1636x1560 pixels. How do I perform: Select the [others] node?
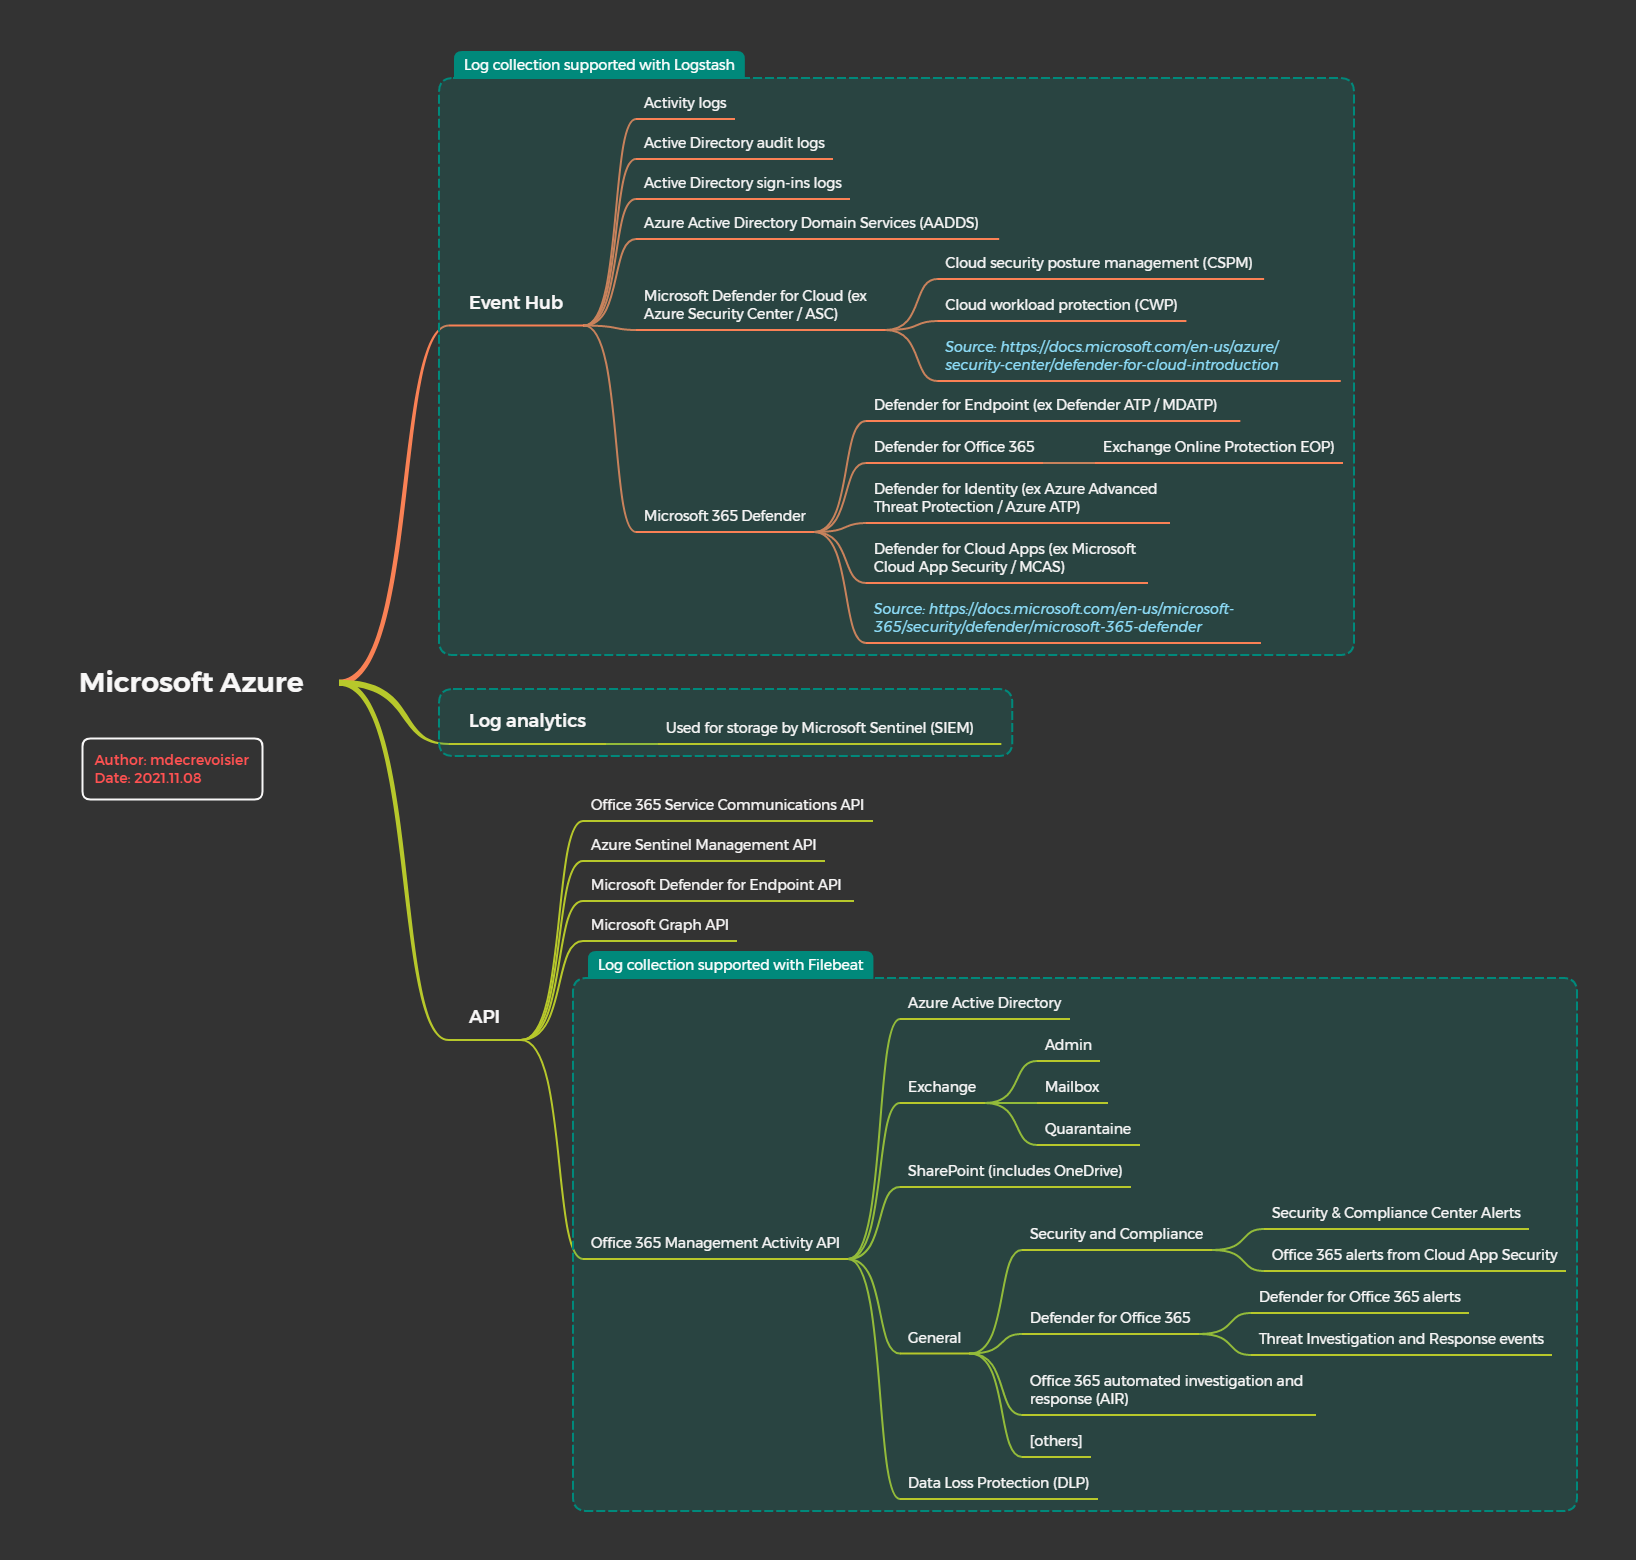click(x=1056, y=1441)
